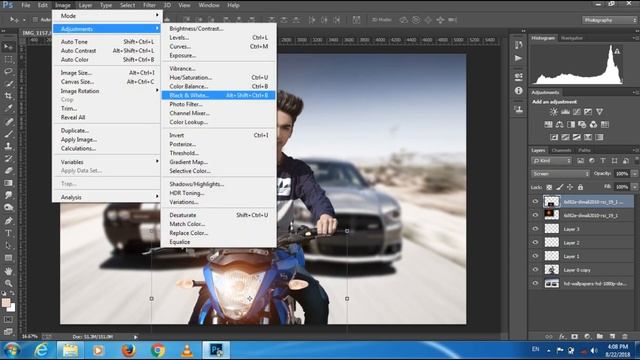Hide the hd-wallpapers layer visibility eye
This screenshot has height=360, width=640.
(535, 283)
